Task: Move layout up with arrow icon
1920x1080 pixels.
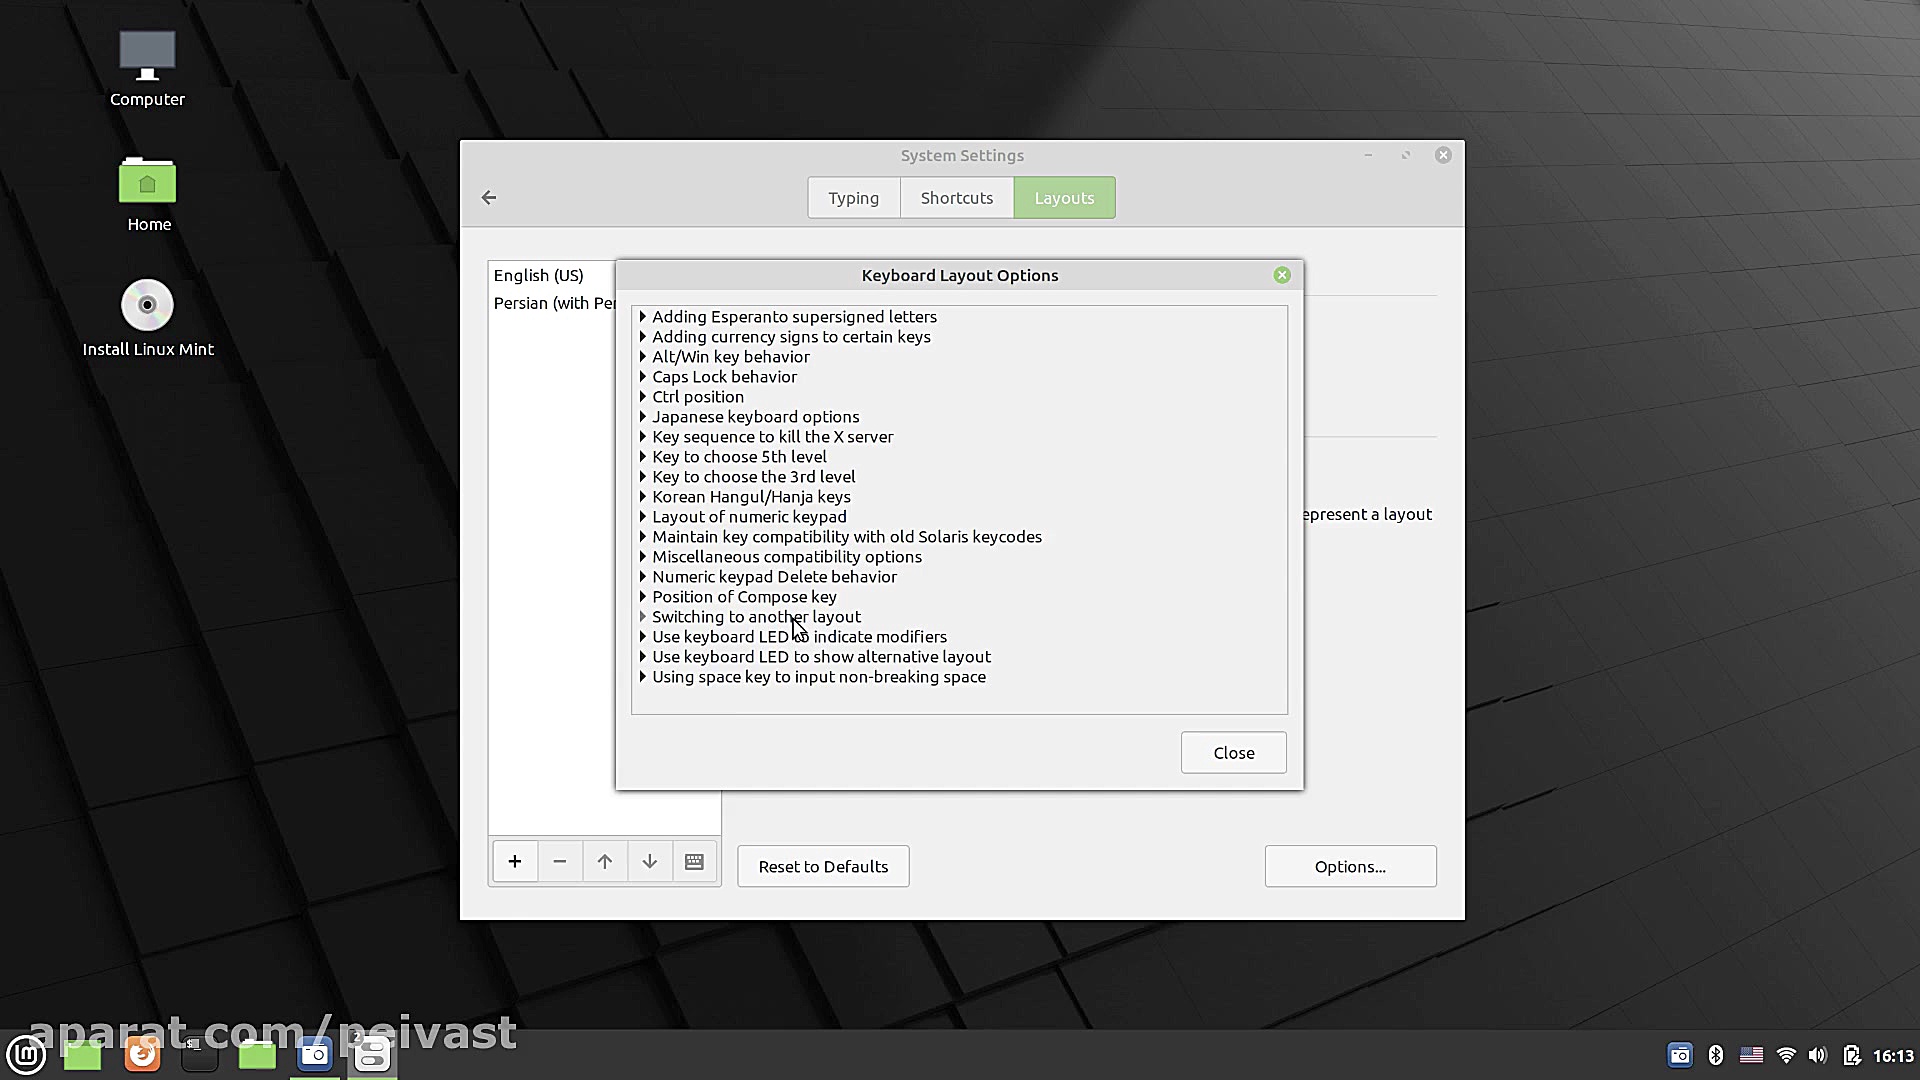Action: [x=605, y=862]
